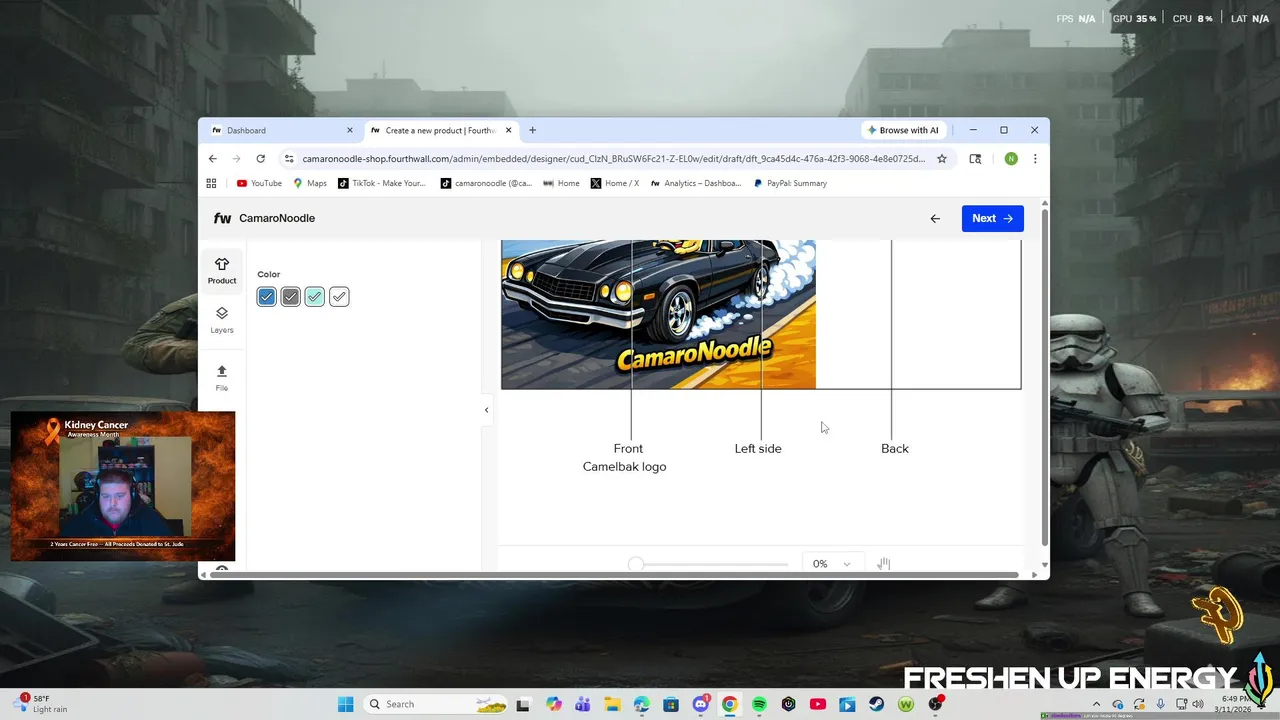Click the taskbar Search box
This screenshot has width=1280, height=720.
[437, 704]
